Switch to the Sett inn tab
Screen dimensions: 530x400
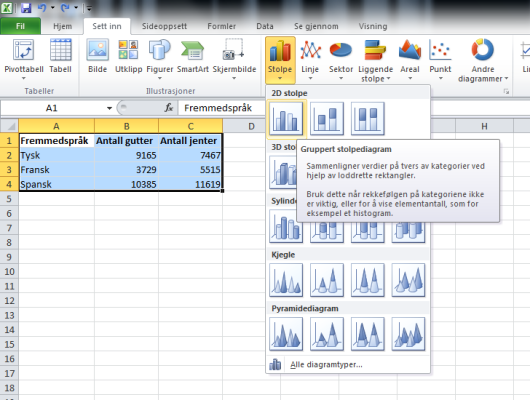(x=107, y=26)
